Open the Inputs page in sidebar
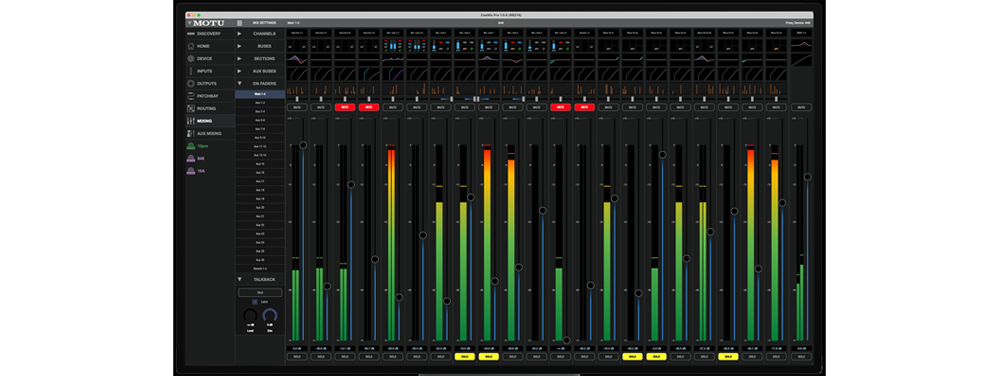Viewport: 1000px width, 376px height. [209, 71]
